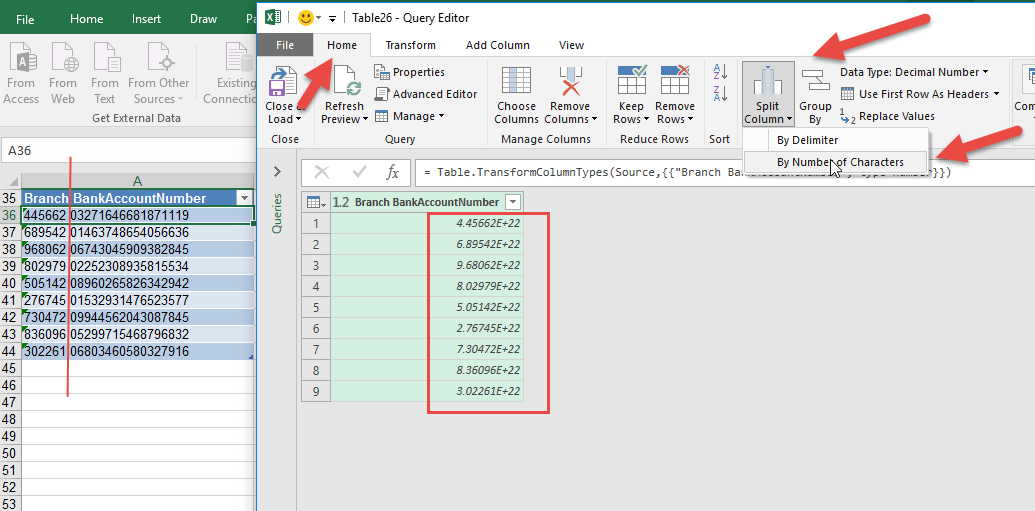The width and height of the screenshot is (1035, 511).
Task: Click From Access in the Excel ribbon
Action: [21, 74]
